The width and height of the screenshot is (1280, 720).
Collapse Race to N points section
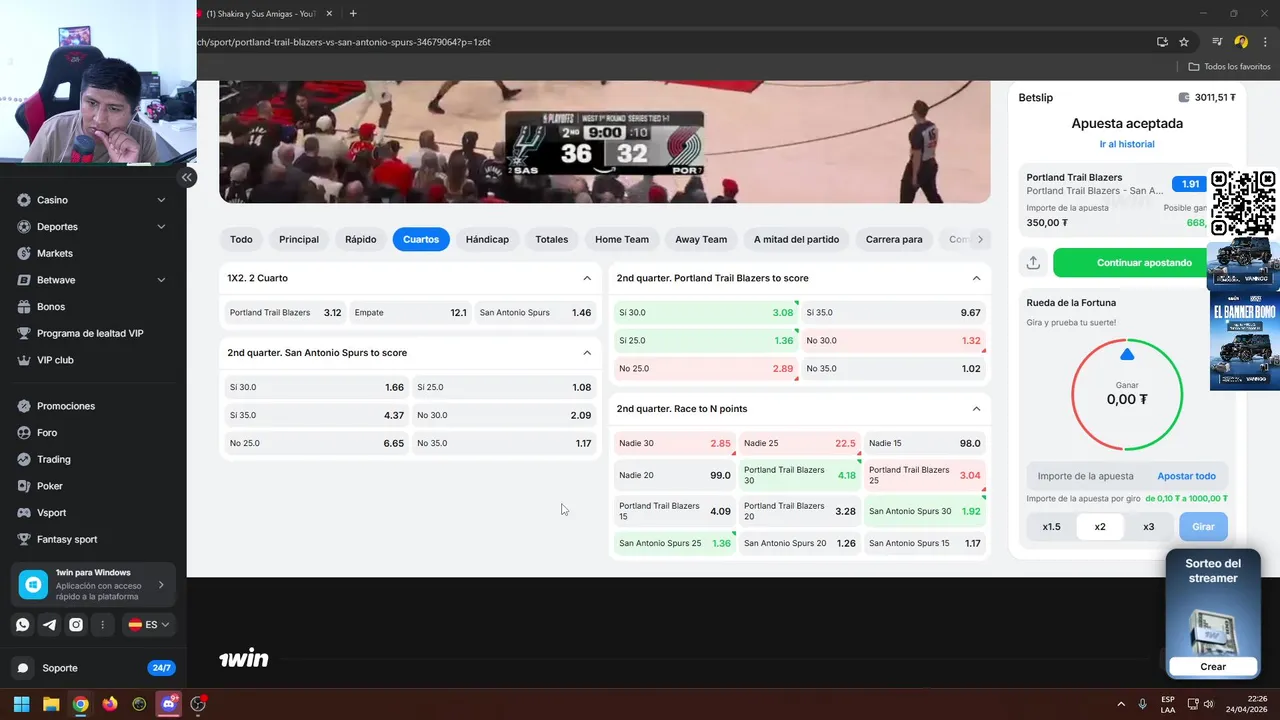pyautogui.click(x=976, y=409)
